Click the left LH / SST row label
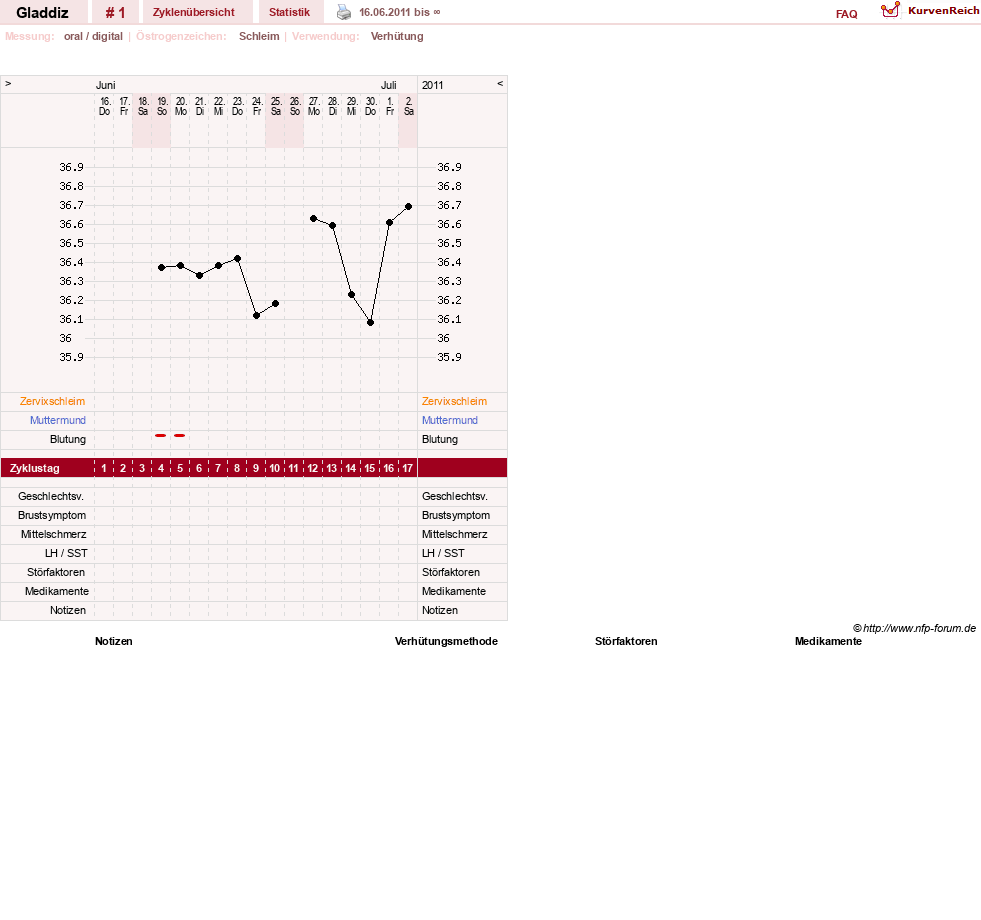Viewport: 981px width, 920px height. point(66,553)
